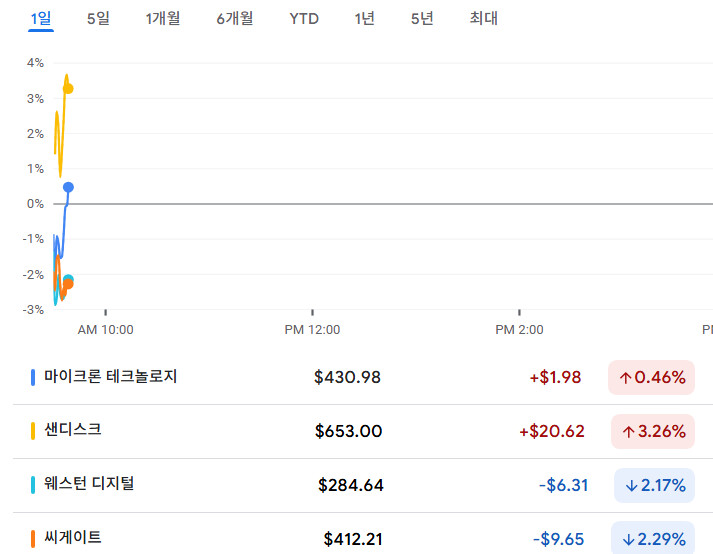713x554 pixels.
Task: Open the 씨게이트 stock entry
Action: (72, 538)
